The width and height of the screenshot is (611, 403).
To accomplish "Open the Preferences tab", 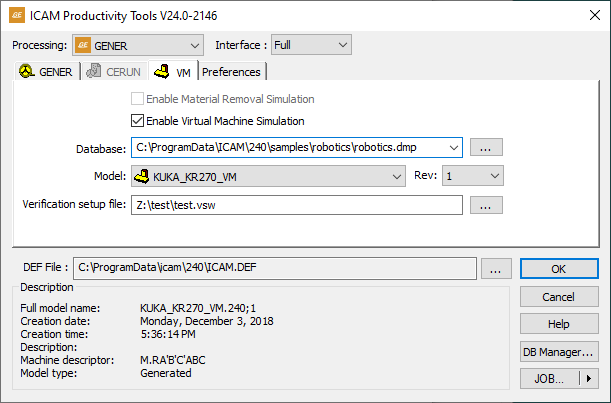I will pyautogui.click(x=232, y=72).
